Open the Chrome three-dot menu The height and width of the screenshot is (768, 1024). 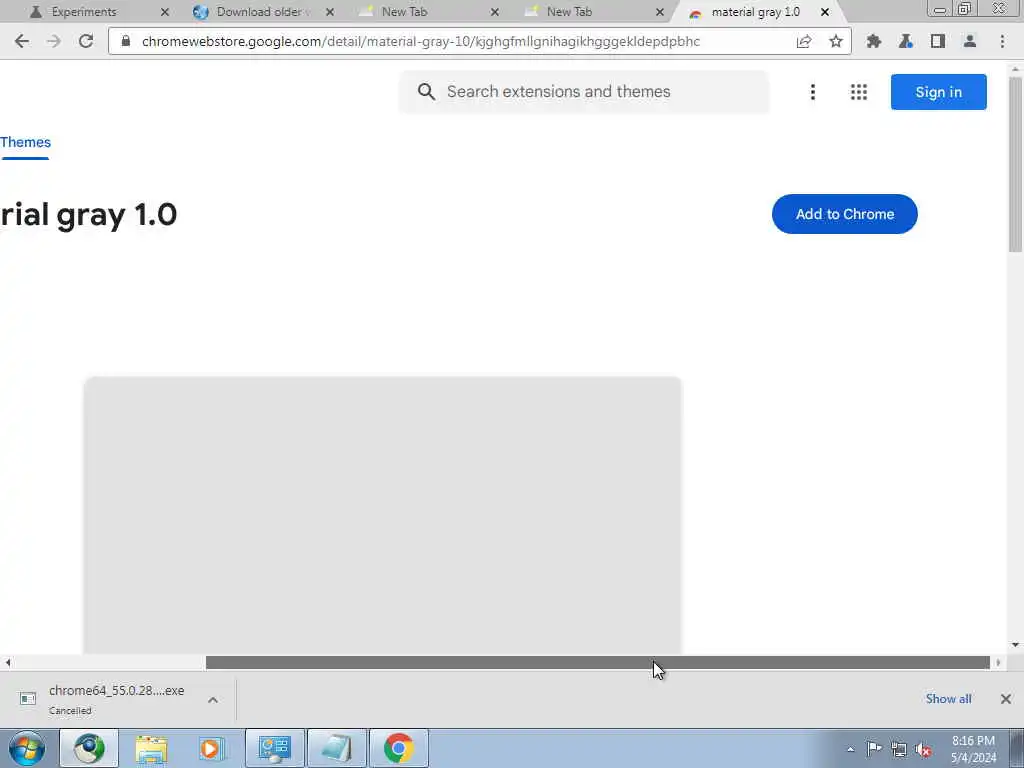click(x=1002, y=41)
